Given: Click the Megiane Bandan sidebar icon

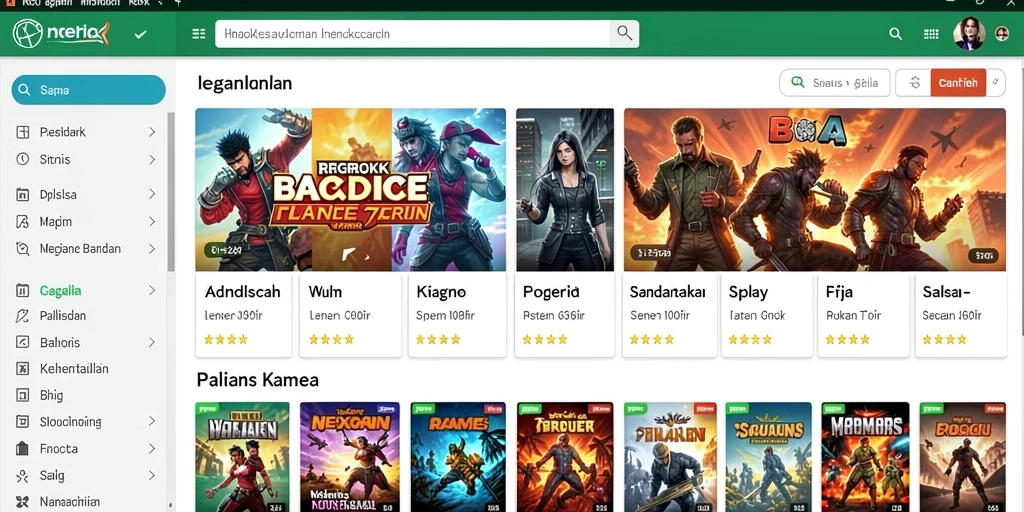Looking at the screenshot, I should coord(23,248).
